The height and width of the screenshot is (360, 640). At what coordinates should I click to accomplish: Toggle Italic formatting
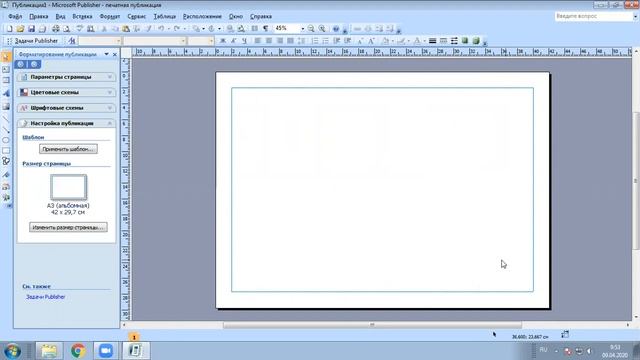point(233,41)
